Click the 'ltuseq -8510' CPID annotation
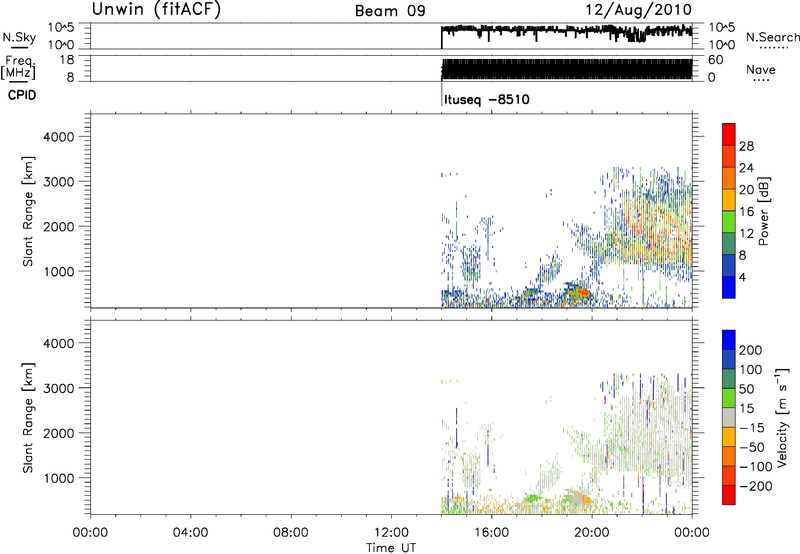This screenshot has height=554, width=800. pyautogui.click(x=487, y=99)
